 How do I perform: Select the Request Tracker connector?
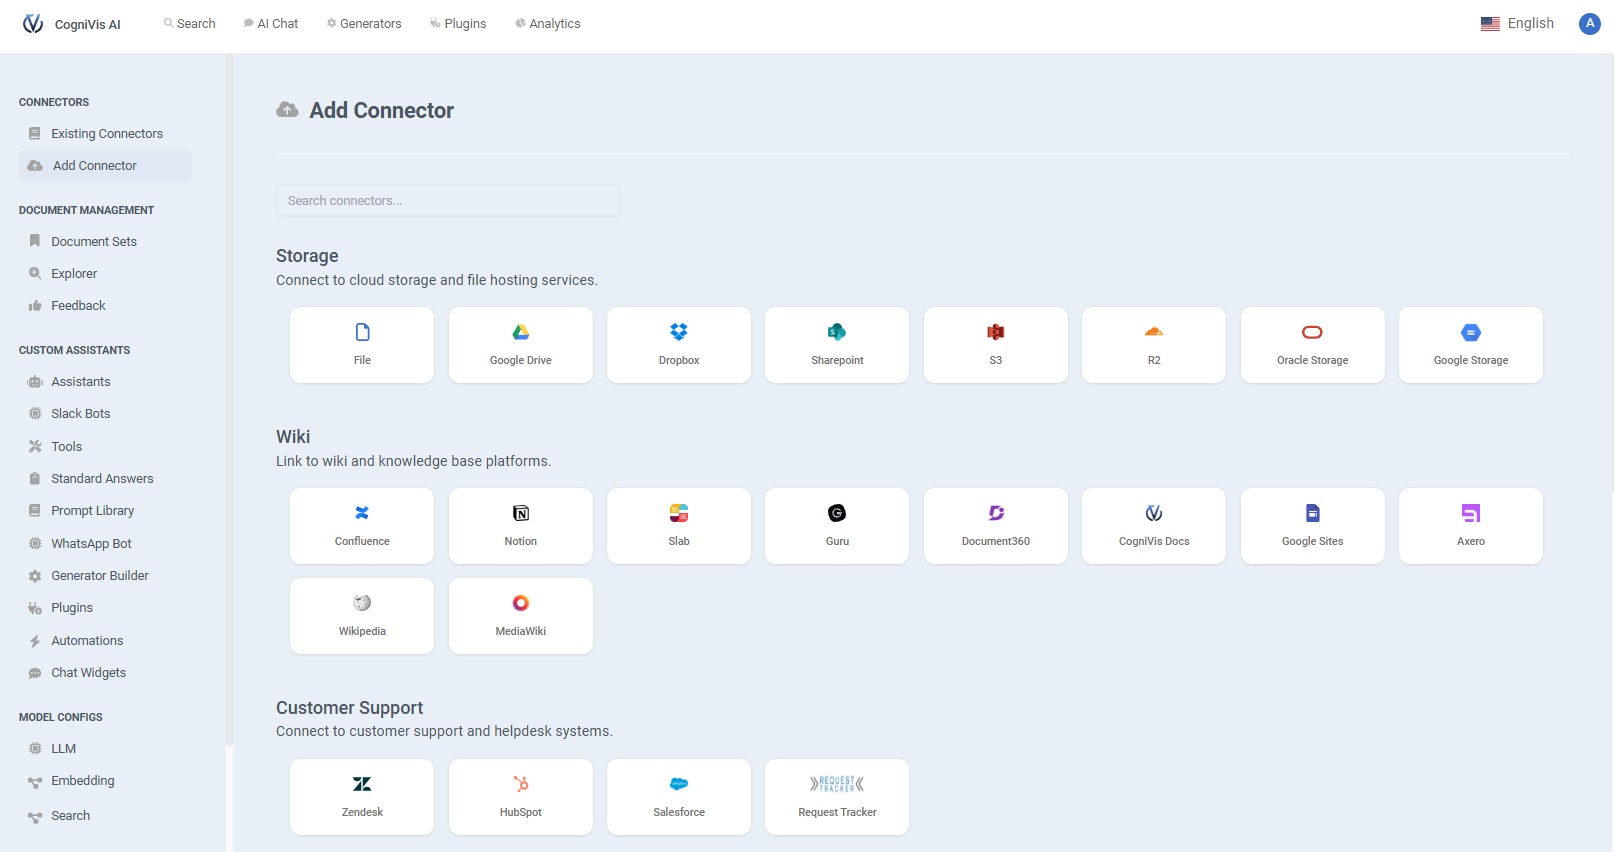(x=837, y=797)
